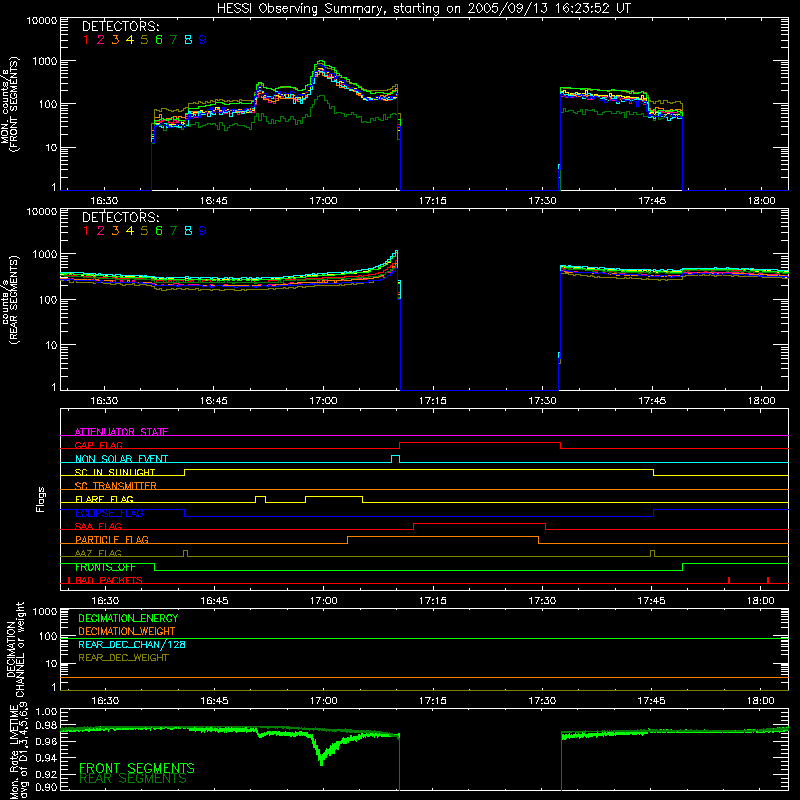This screenshot has height=800, width=800.
Task: Click the AAZ_FLAG pulse near 17:45
Action: pyautogui.click(x=653, y=552)
